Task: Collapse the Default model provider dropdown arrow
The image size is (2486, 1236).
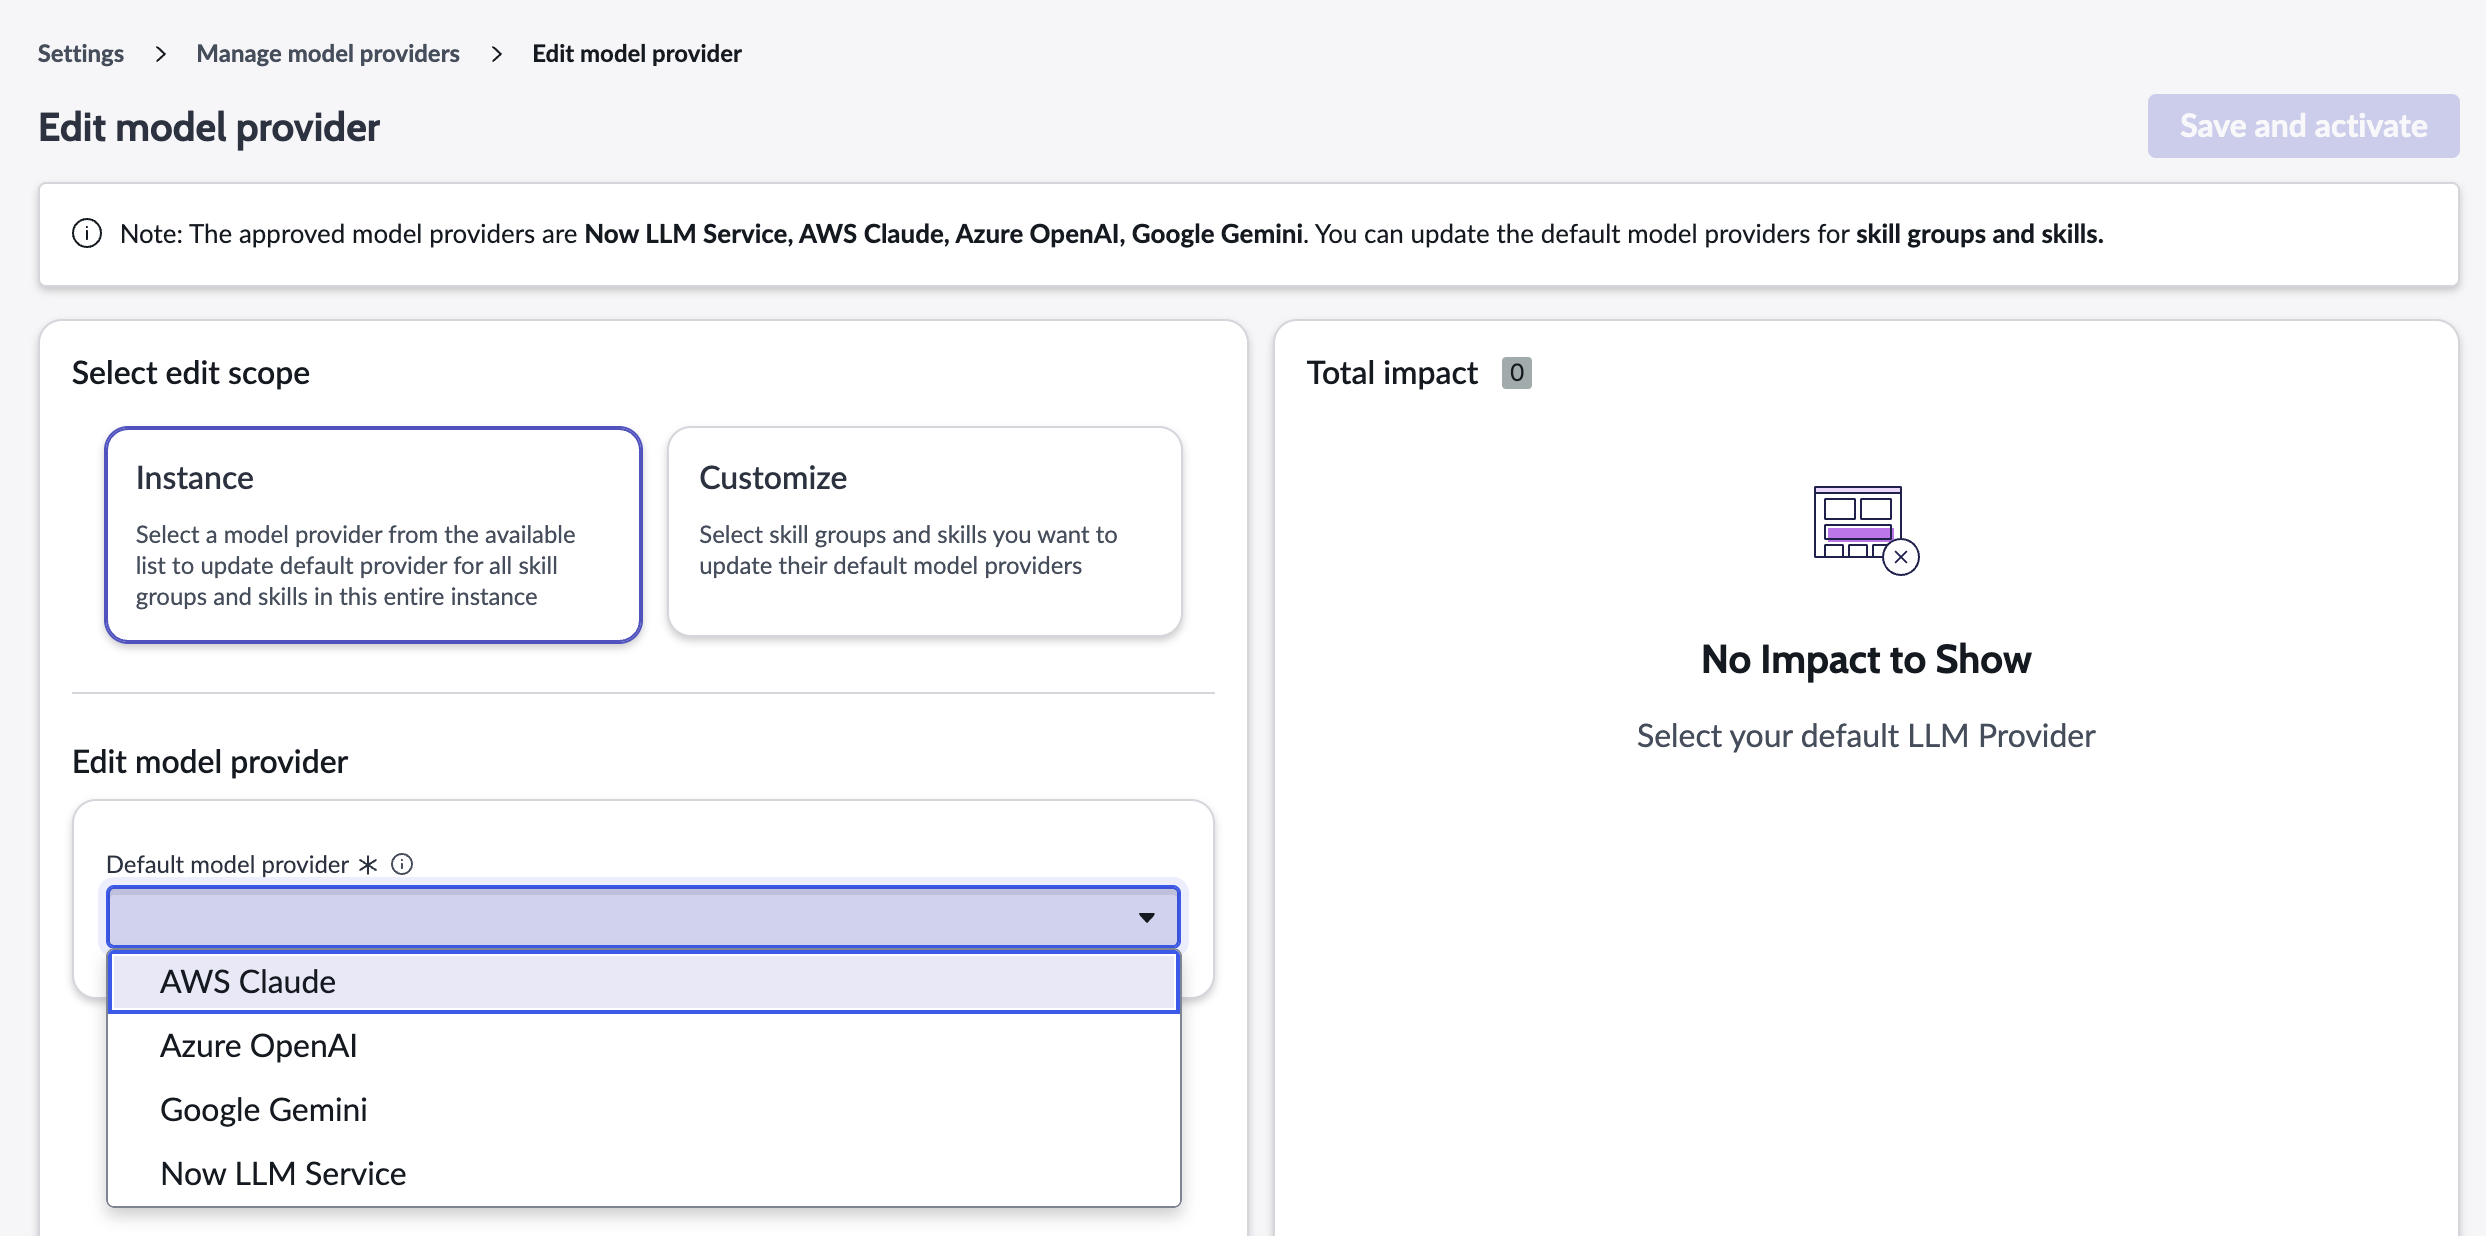Action: (1147, 917)
